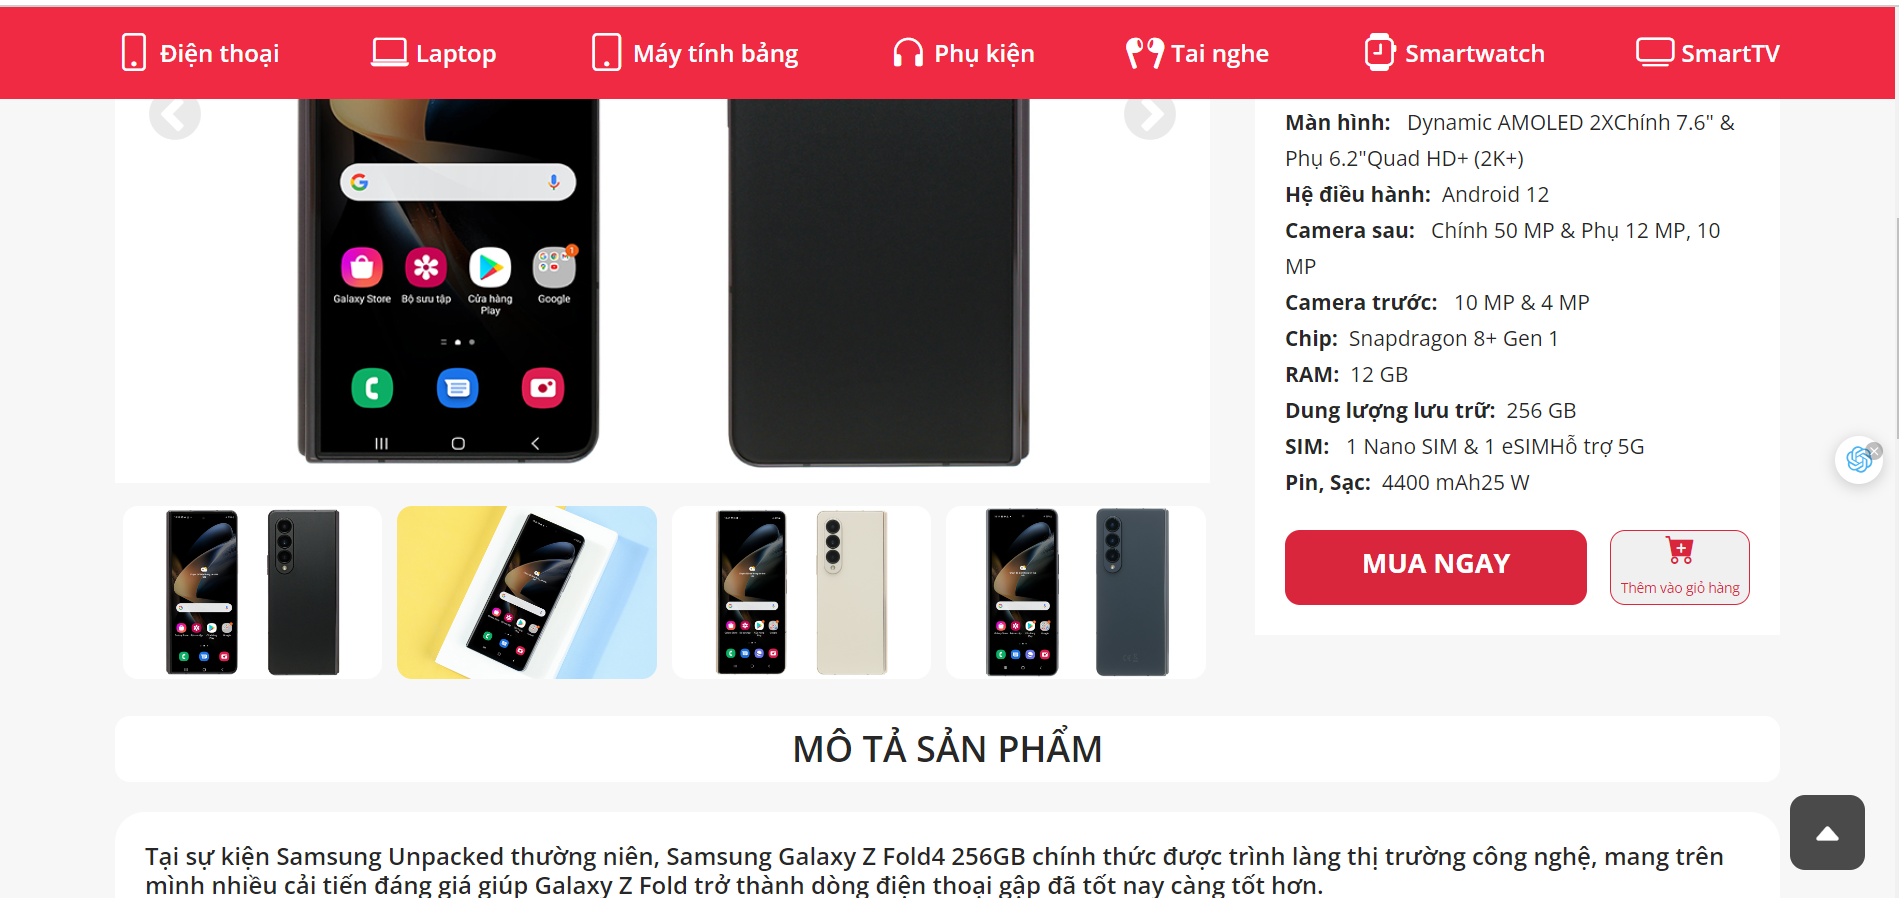Click the tablet icon beside Máy tính bảng
1899x898 pixels.
[606, 52]
